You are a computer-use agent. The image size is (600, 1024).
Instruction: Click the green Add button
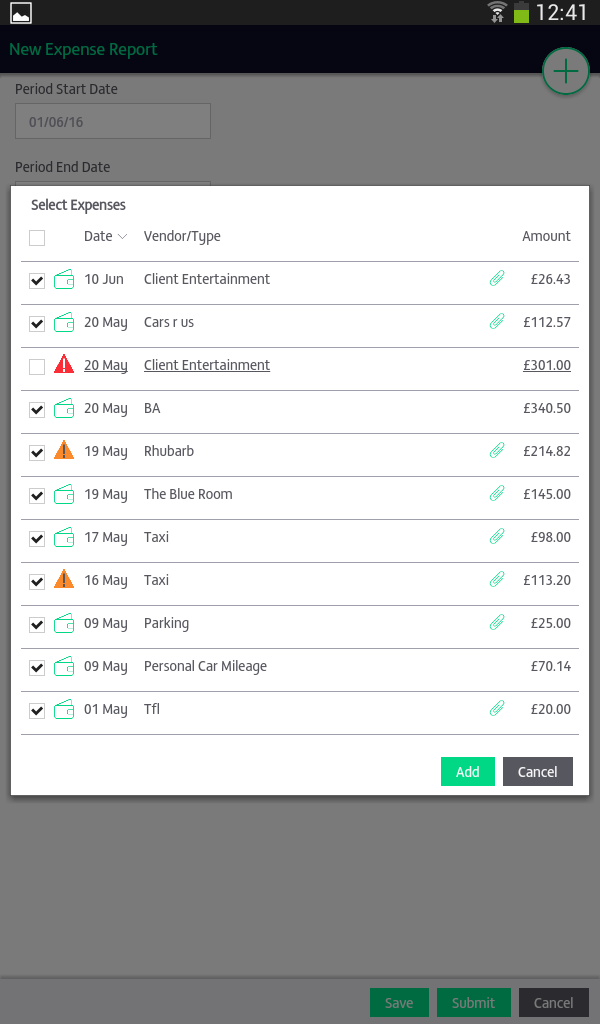467,771
